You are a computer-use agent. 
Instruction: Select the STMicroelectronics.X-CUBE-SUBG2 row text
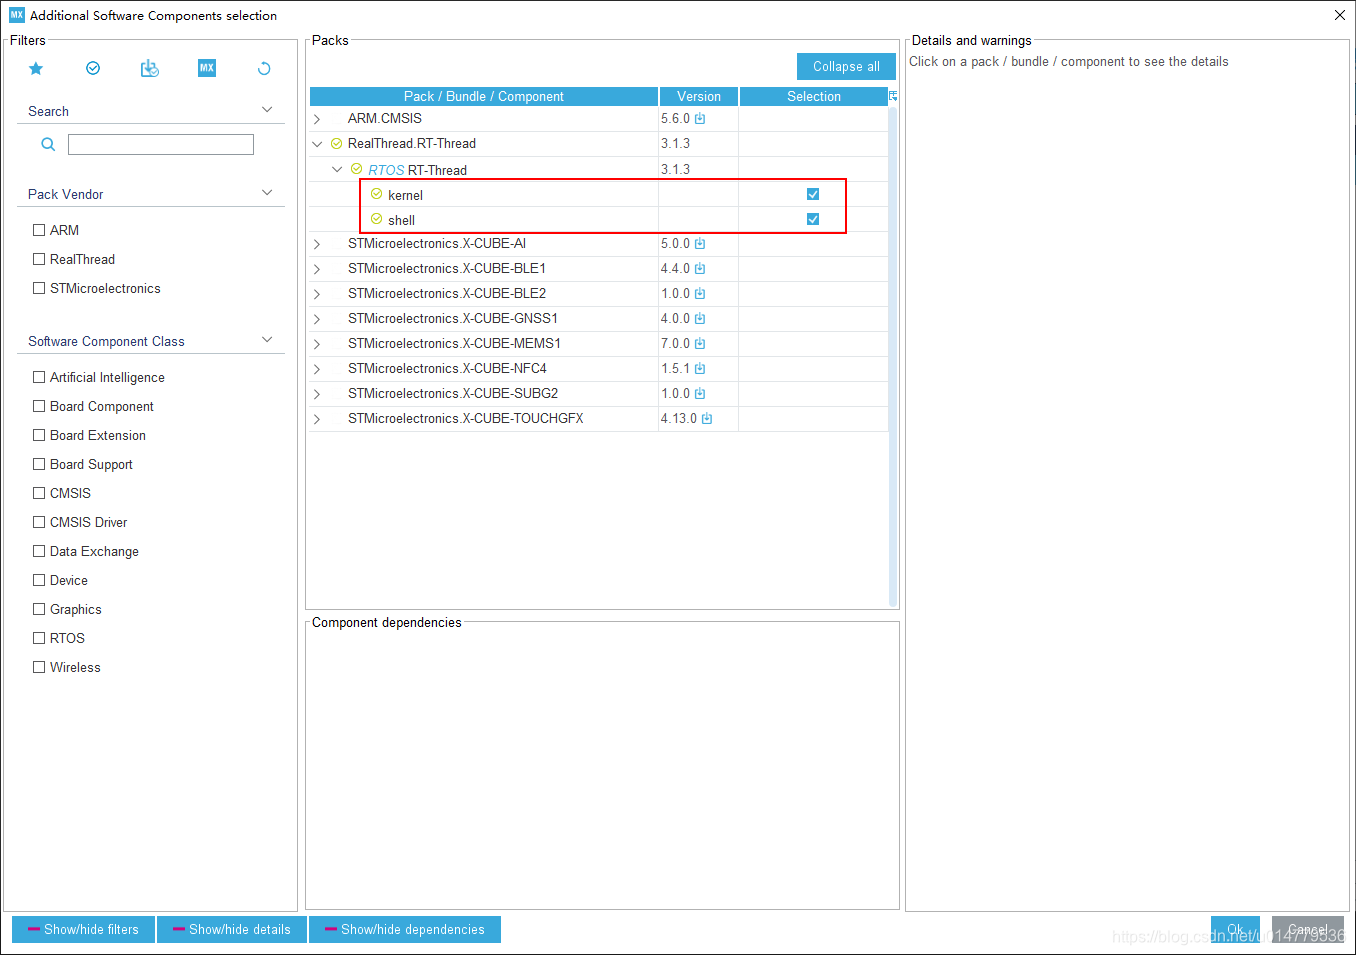click(453, 393)
